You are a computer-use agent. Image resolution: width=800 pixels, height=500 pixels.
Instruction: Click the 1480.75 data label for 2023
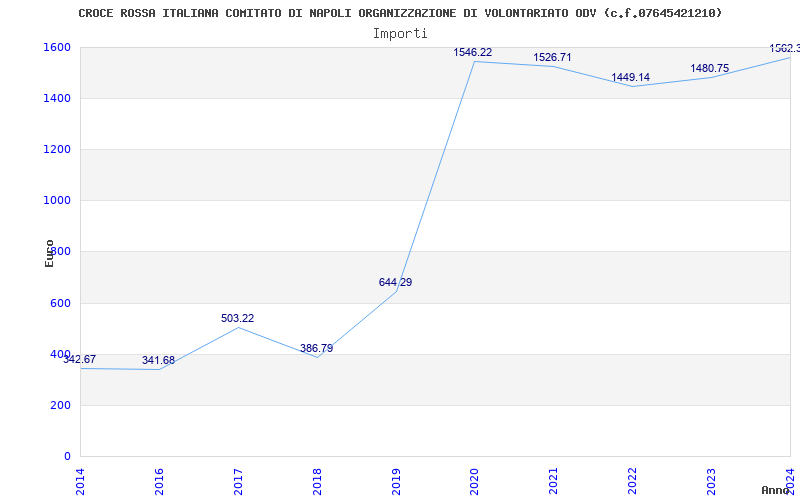pos(710,68)
